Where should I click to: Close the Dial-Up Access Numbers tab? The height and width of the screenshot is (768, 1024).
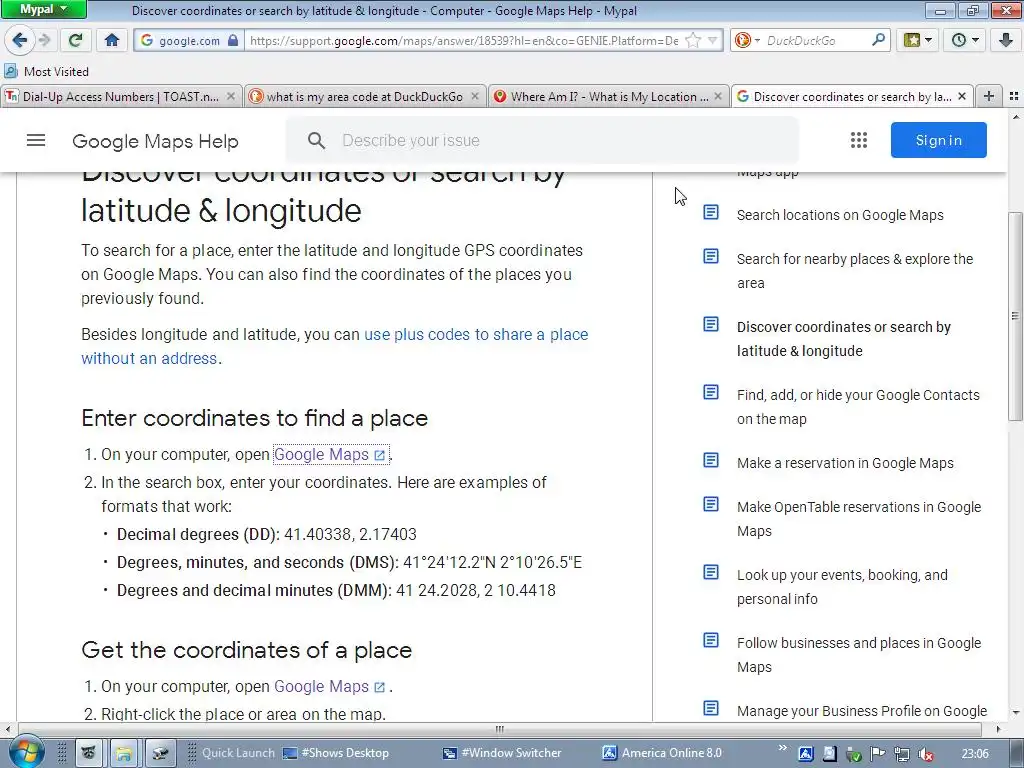[x=231, y=97]
